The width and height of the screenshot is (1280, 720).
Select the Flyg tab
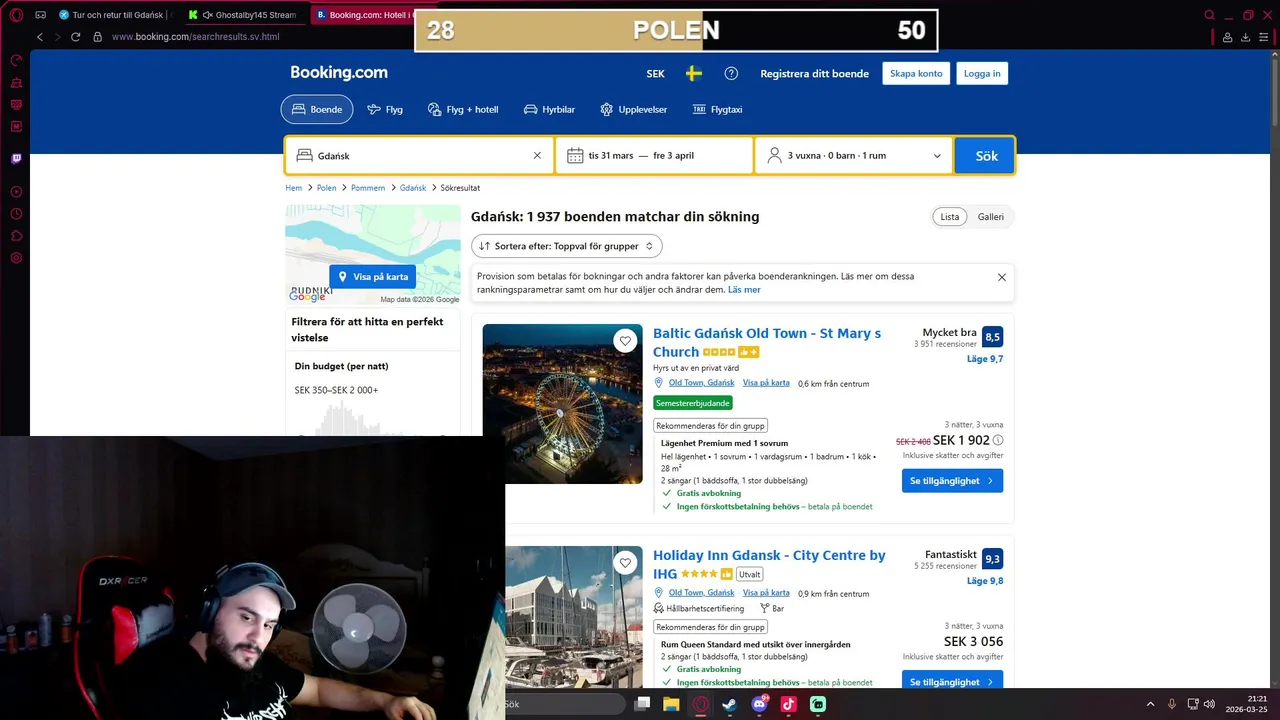[x=385, y=109]
